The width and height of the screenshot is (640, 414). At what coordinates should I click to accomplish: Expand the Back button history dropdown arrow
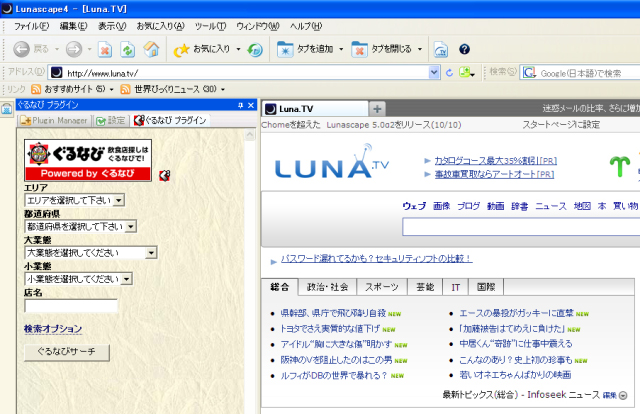click(x=57, y=49)
